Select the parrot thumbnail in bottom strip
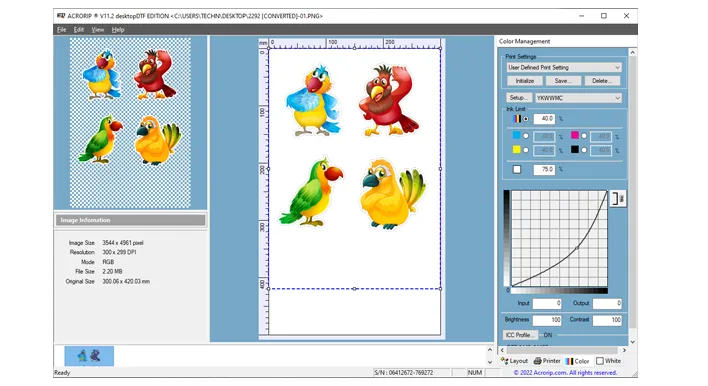 tap(89, 356)
